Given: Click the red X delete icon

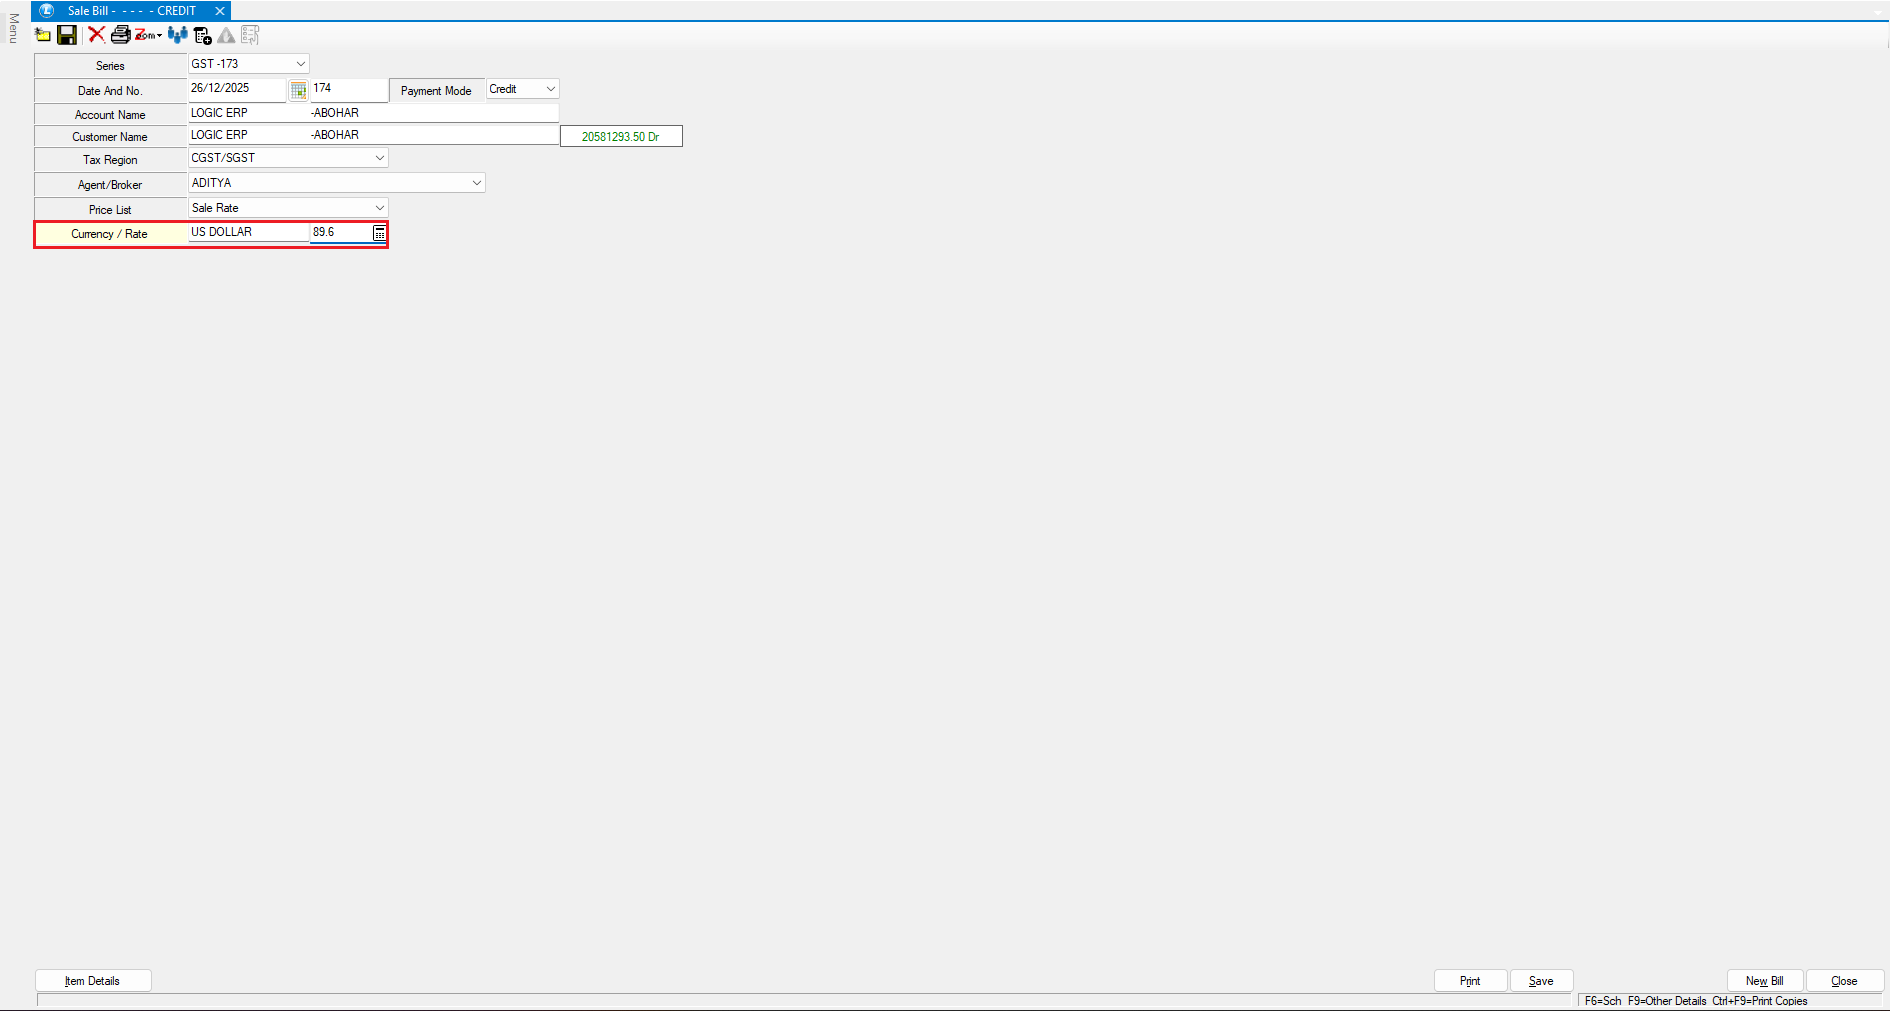Looking at the screenshot, I should [x=96, y=35].
